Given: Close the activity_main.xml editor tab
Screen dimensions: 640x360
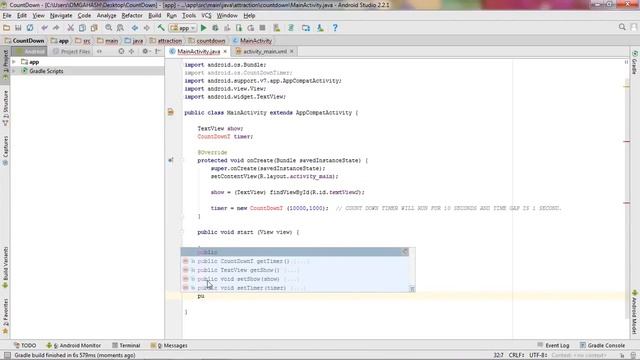Looking at the screenshot, I should 291,51.
